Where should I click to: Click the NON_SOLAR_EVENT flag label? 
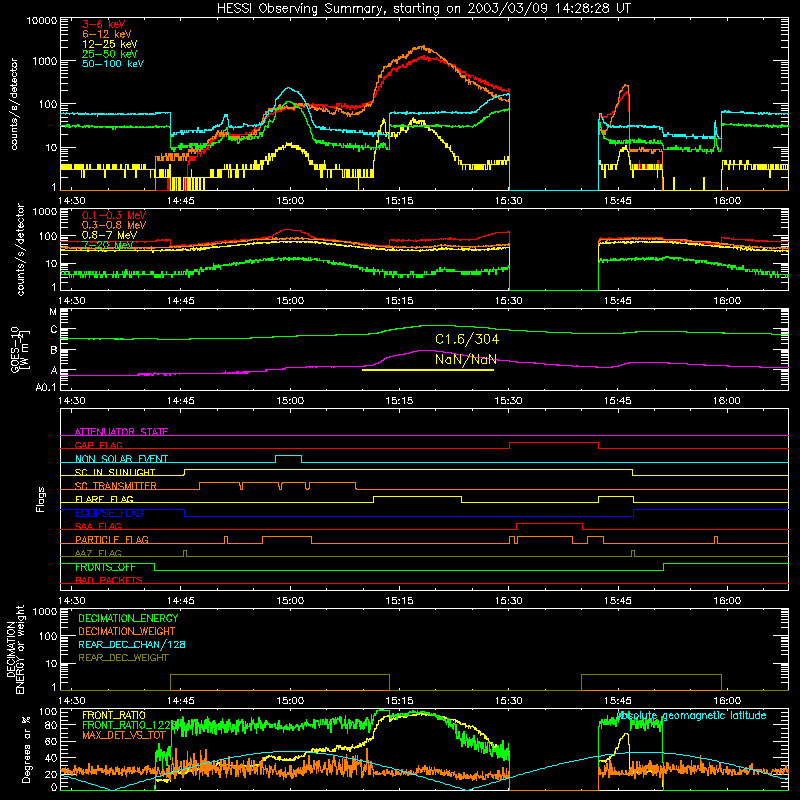pos(121,459)
